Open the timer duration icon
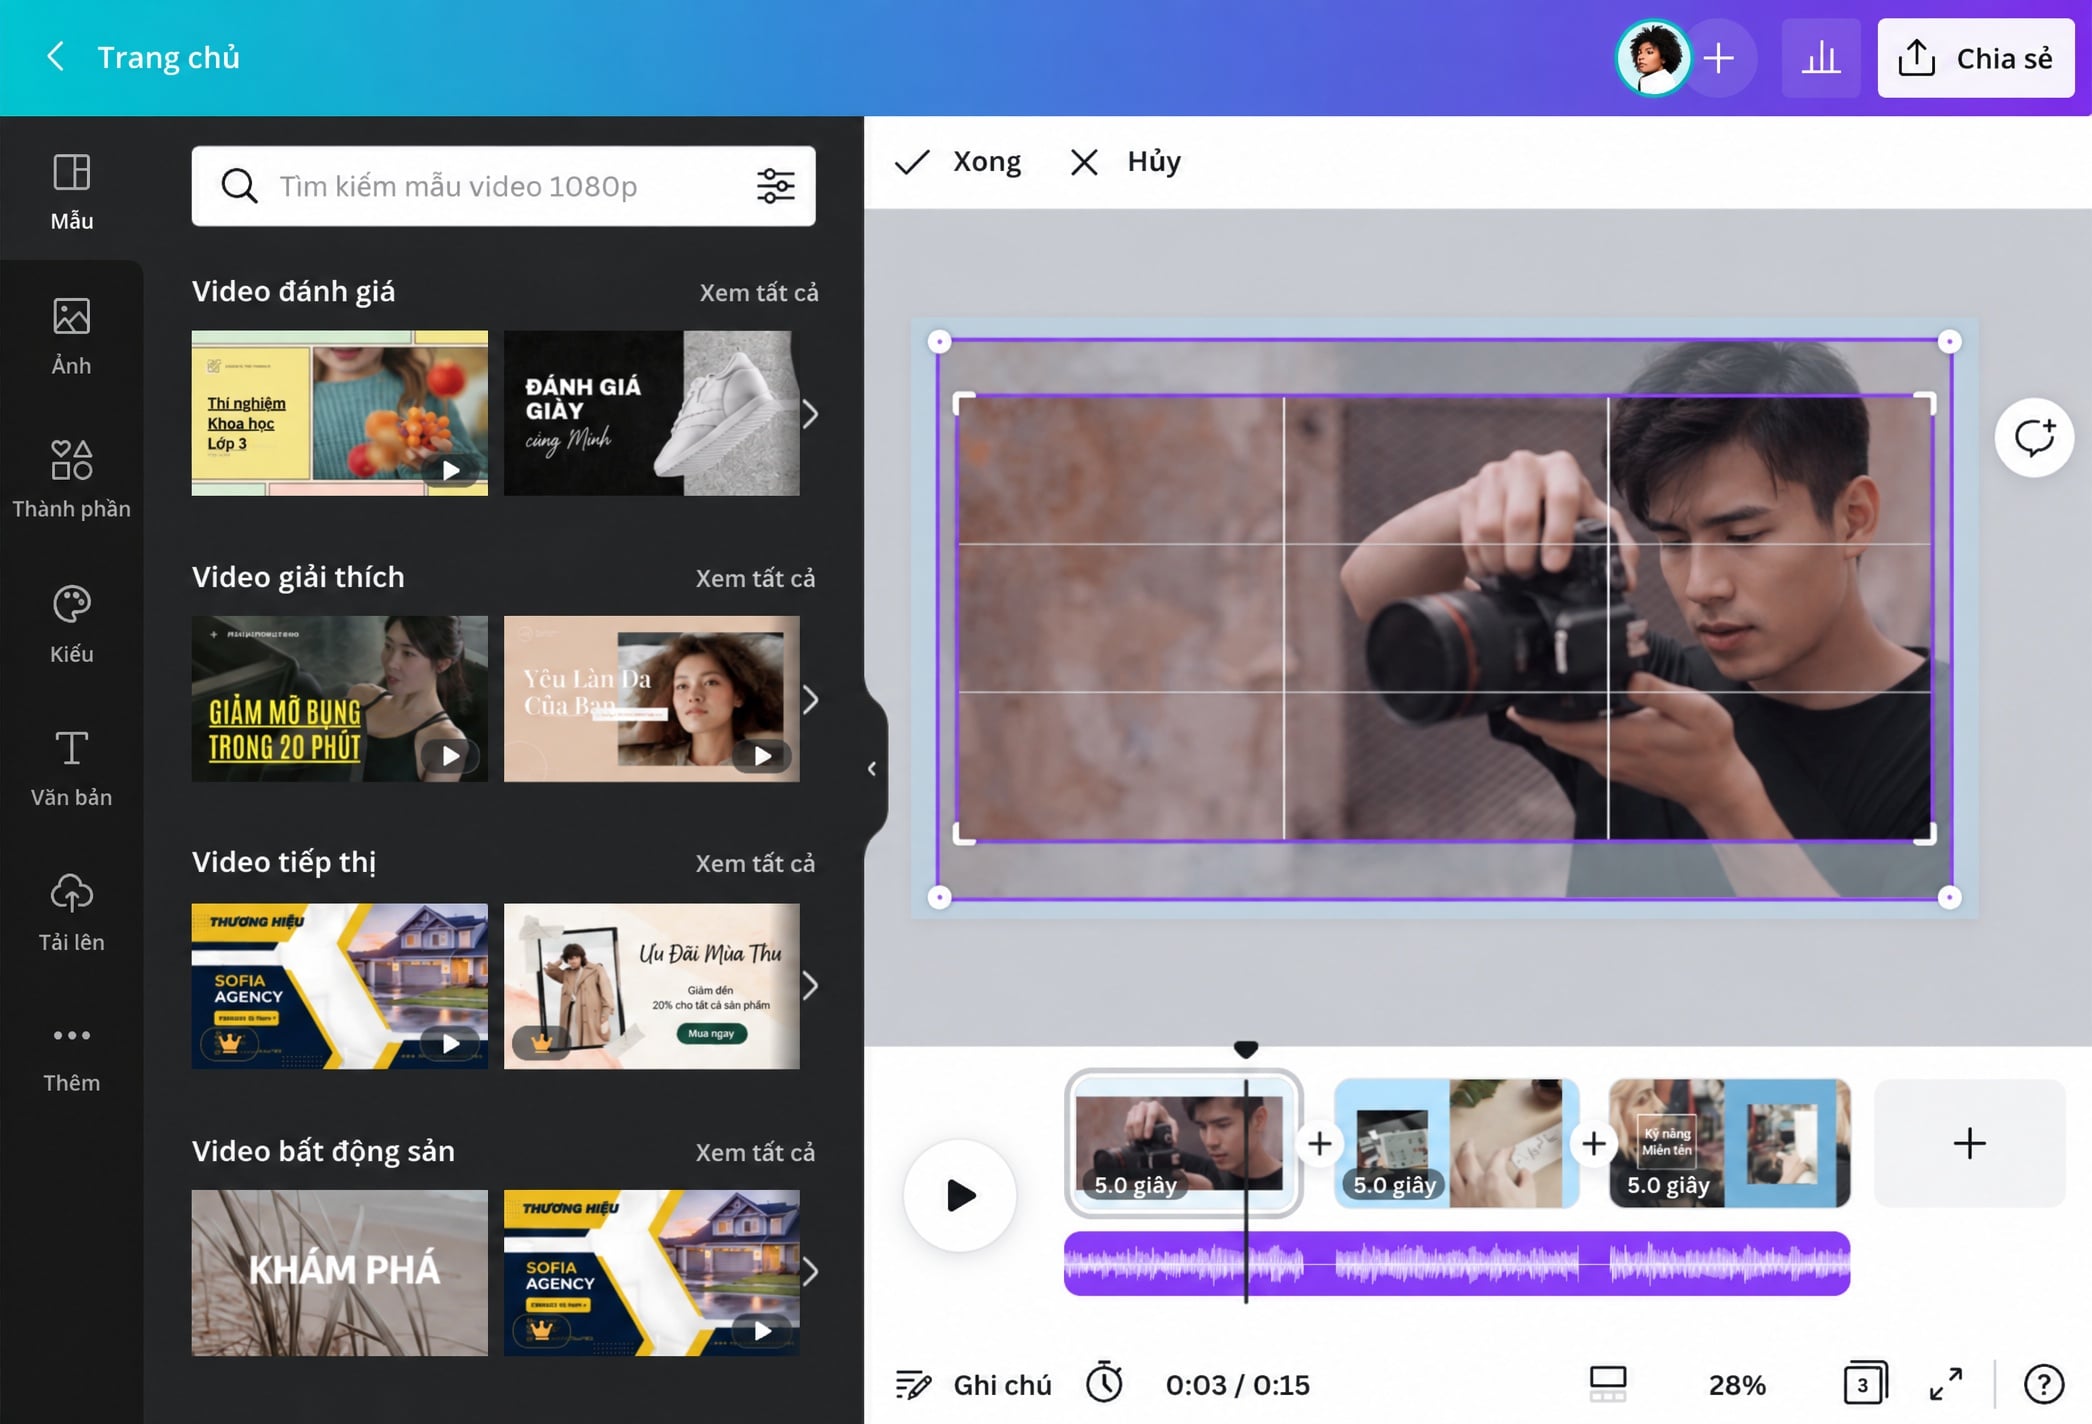Image resolution: width=2092 pixels, height=1424 pixels. [x=1105, y=1383]
